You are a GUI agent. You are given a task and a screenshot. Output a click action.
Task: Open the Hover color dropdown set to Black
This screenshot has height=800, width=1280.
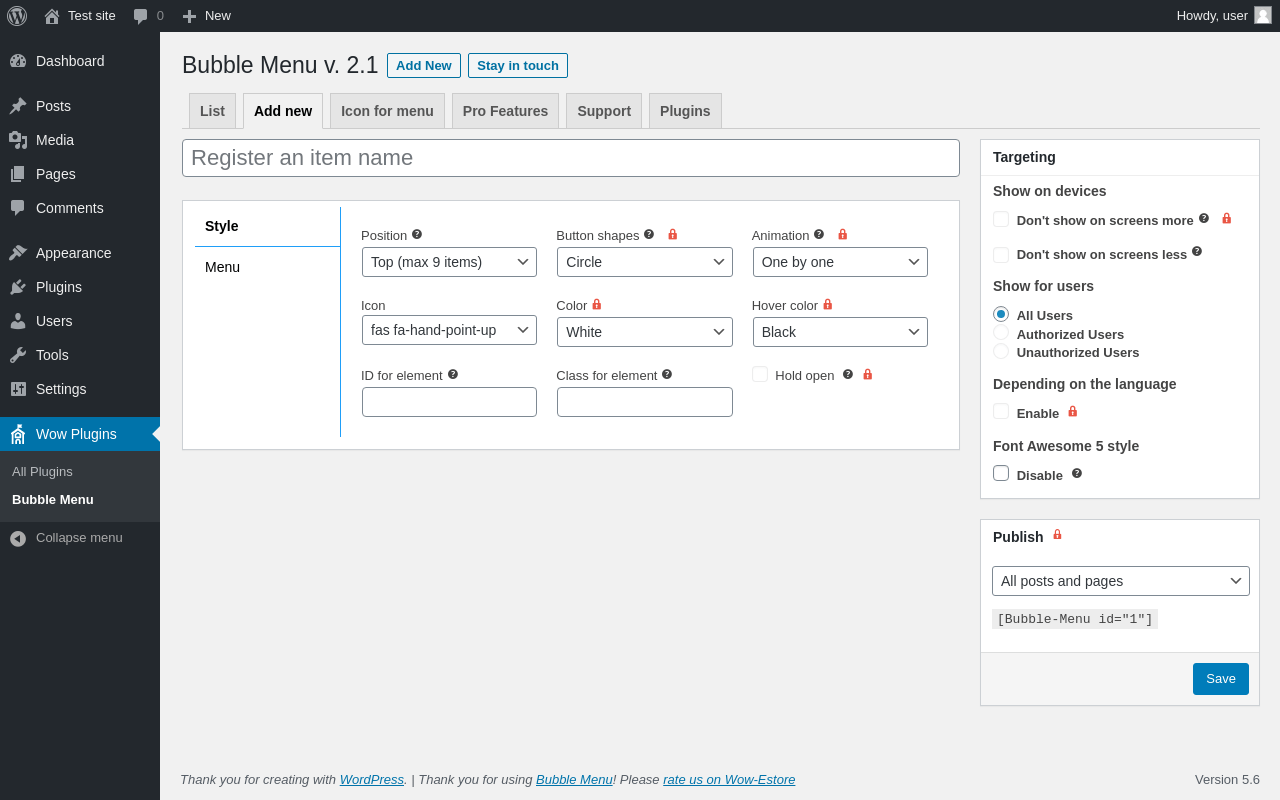840,332
